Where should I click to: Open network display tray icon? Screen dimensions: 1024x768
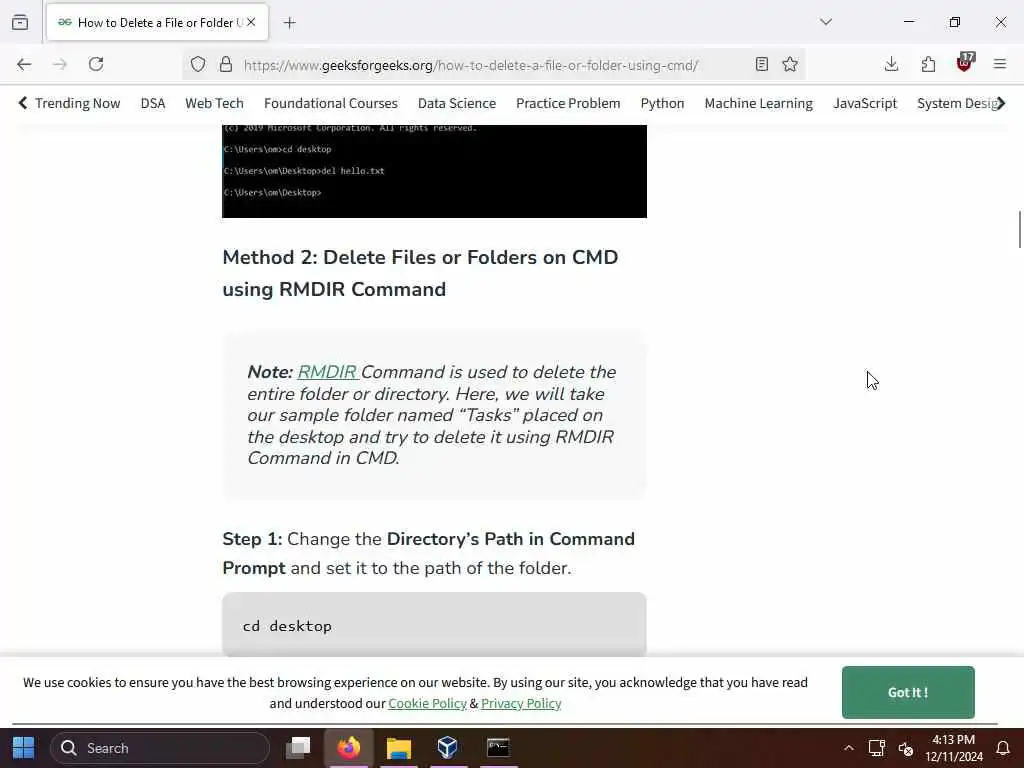876,748
